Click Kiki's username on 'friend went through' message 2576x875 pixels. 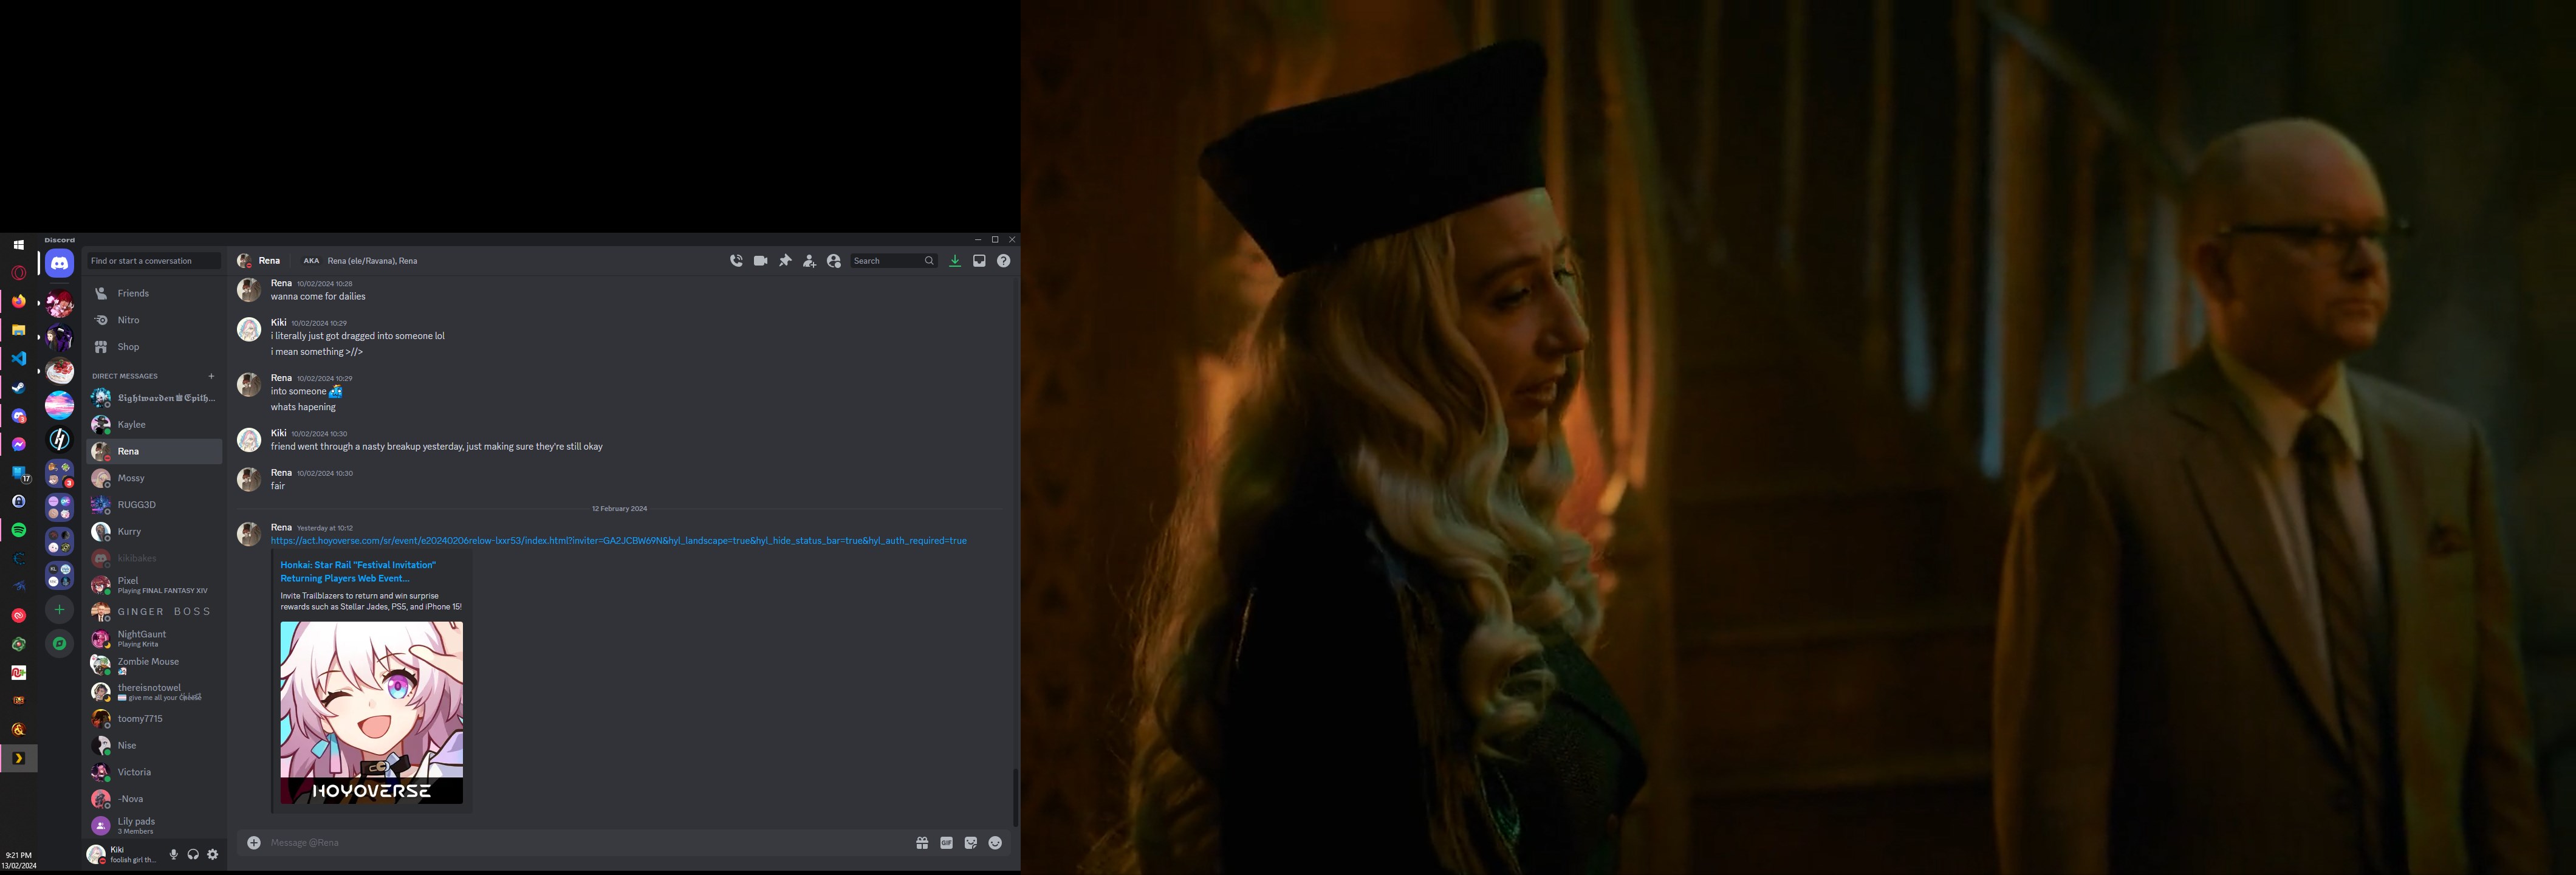point(279,433)
